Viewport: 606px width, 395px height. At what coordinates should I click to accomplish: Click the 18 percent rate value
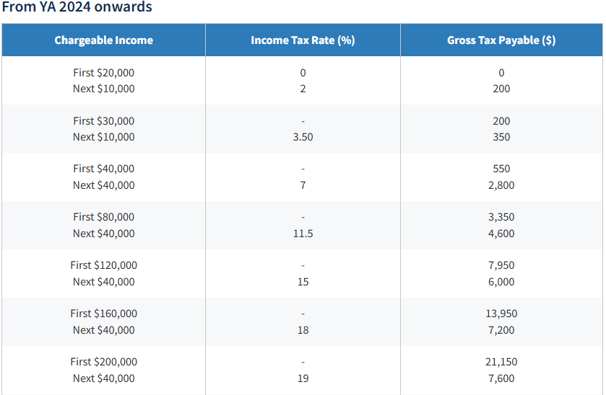click(303, 330)
